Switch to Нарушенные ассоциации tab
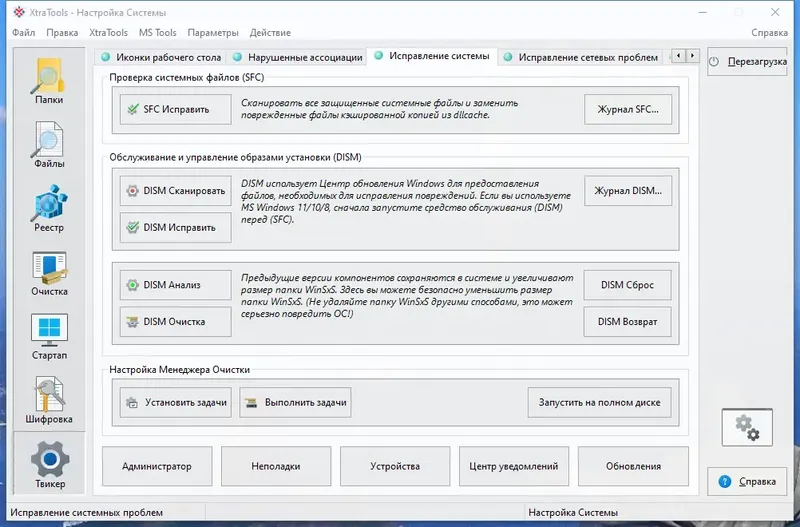 pyautogui.click(x=297, y=57)
